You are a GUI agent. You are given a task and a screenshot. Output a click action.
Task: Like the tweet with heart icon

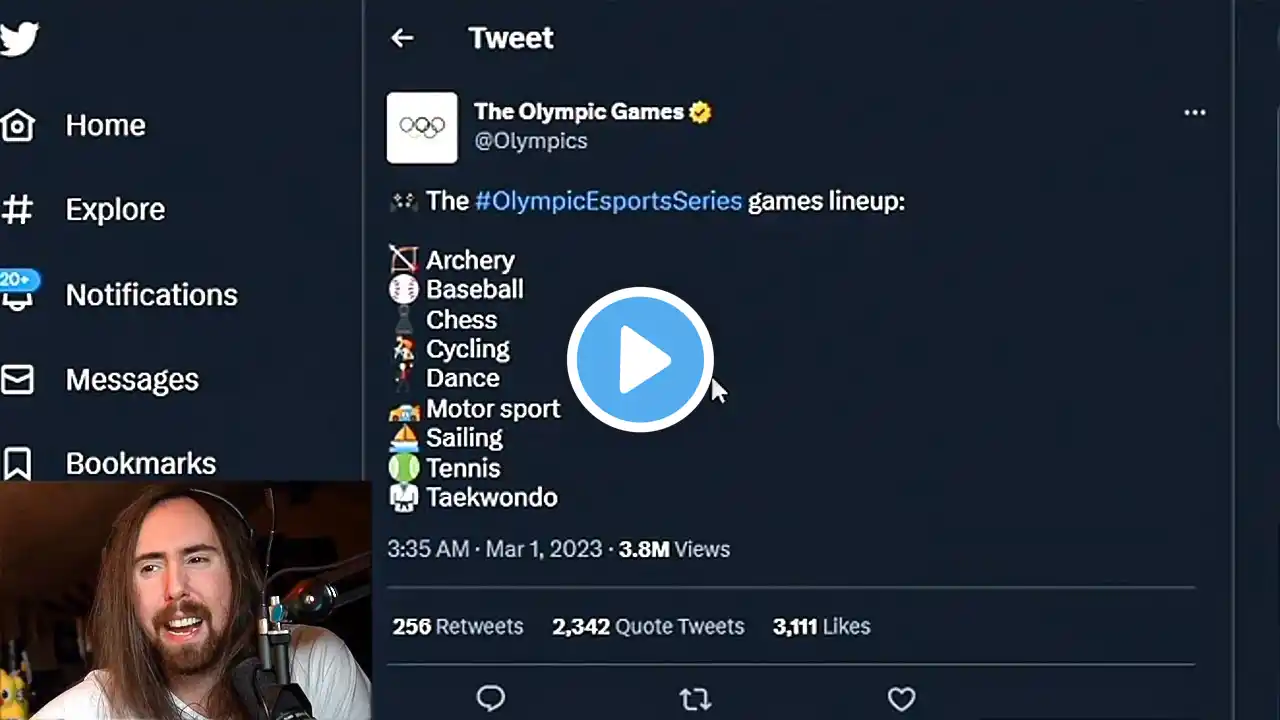pyautogui.click(x=901, y=698)
